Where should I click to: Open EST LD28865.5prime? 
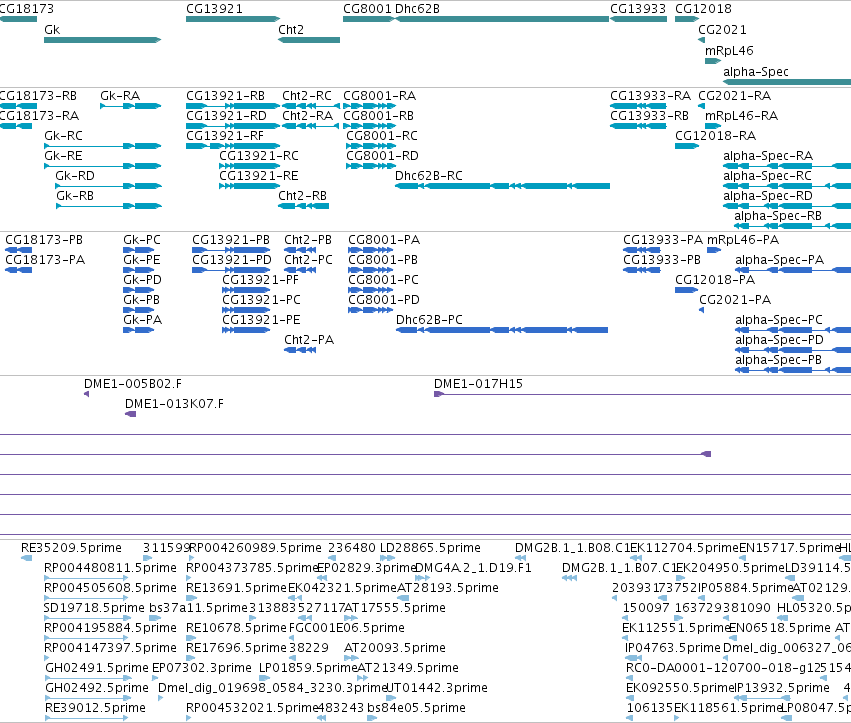coord(430,548)
